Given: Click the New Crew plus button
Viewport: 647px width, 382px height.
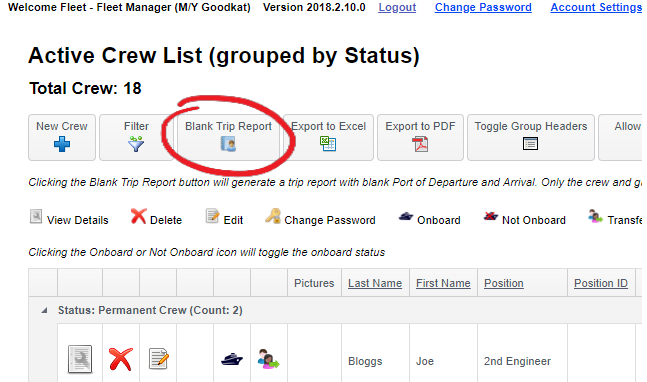Looking at the screenshot, I should click(x=62, y=137).
